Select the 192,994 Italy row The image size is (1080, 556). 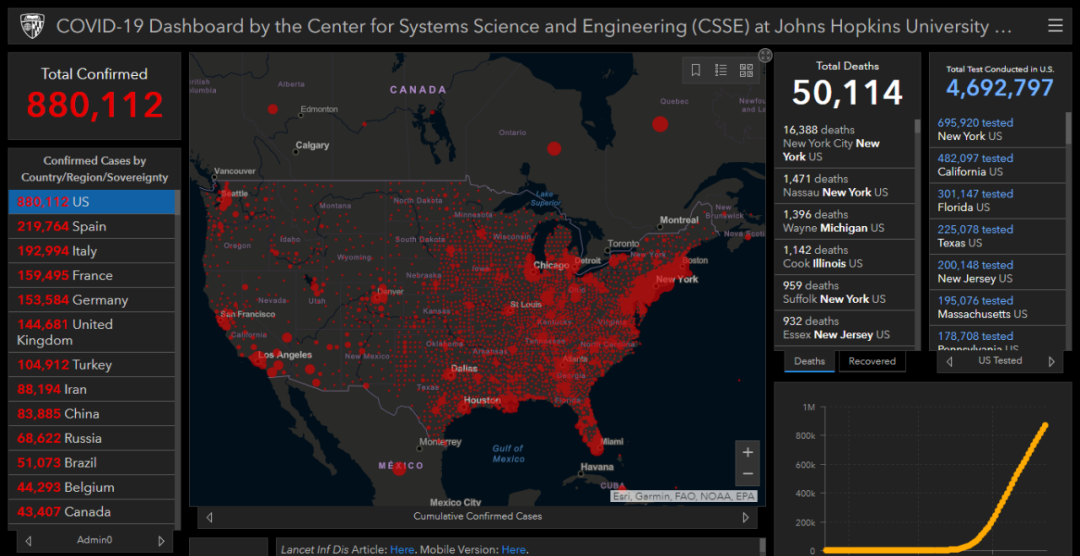click(92, 251)
